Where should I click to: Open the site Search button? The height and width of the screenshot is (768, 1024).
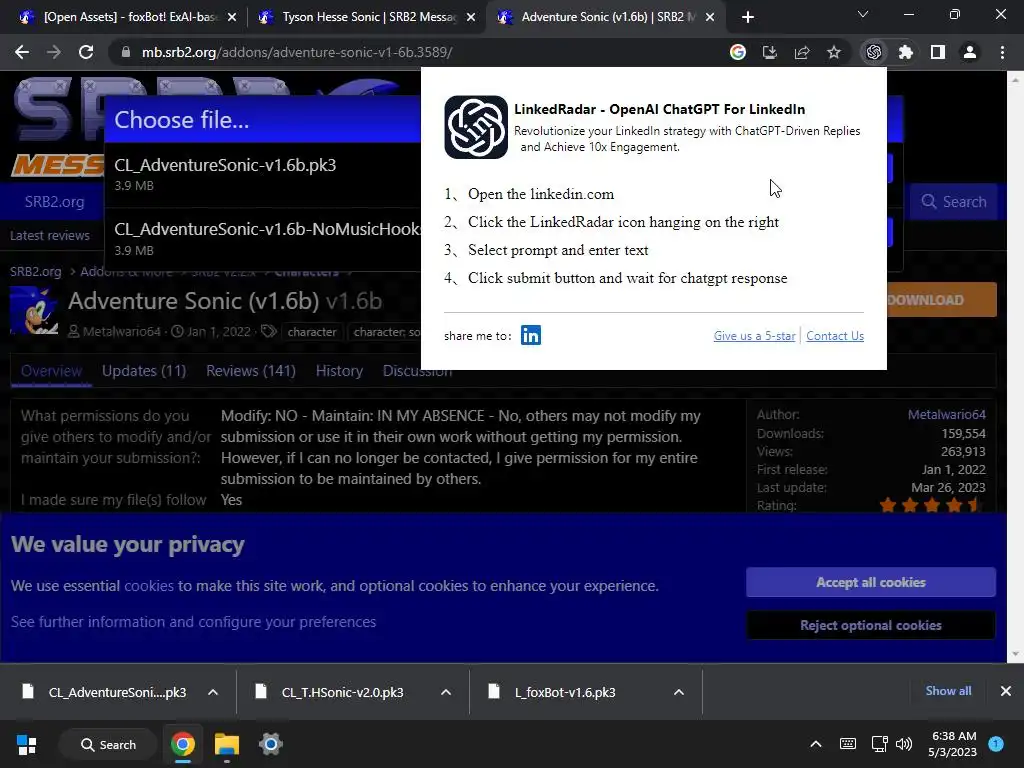(953, 202)
